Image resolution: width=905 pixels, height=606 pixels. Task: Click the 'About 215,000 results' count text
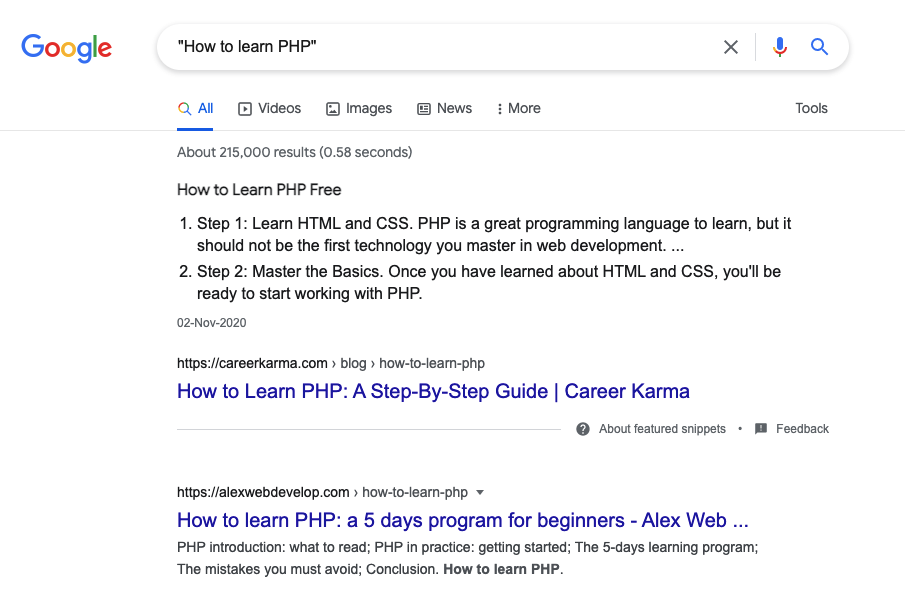(x=294, y=152)
